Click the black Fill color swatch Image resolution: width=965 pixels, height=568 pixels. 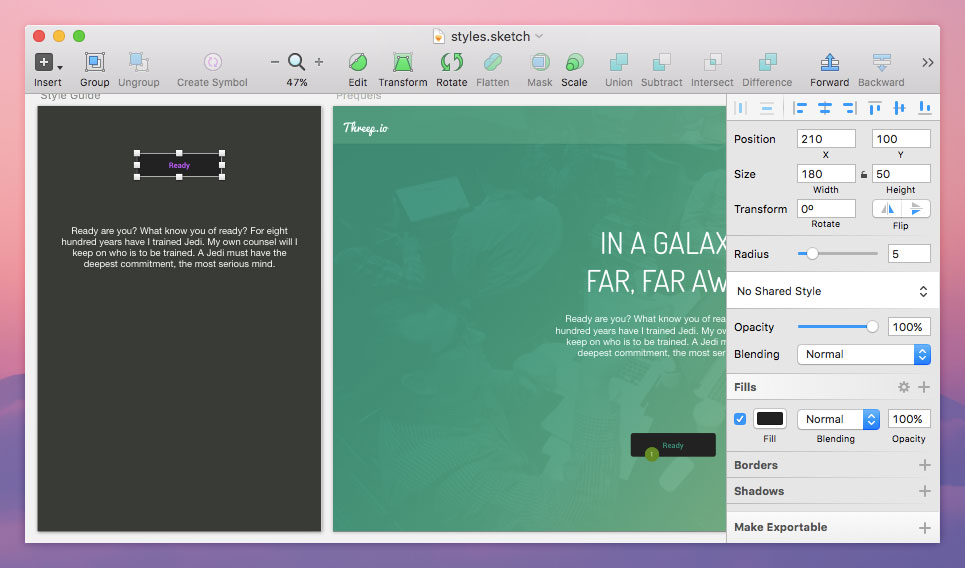(x=769, y=419)
